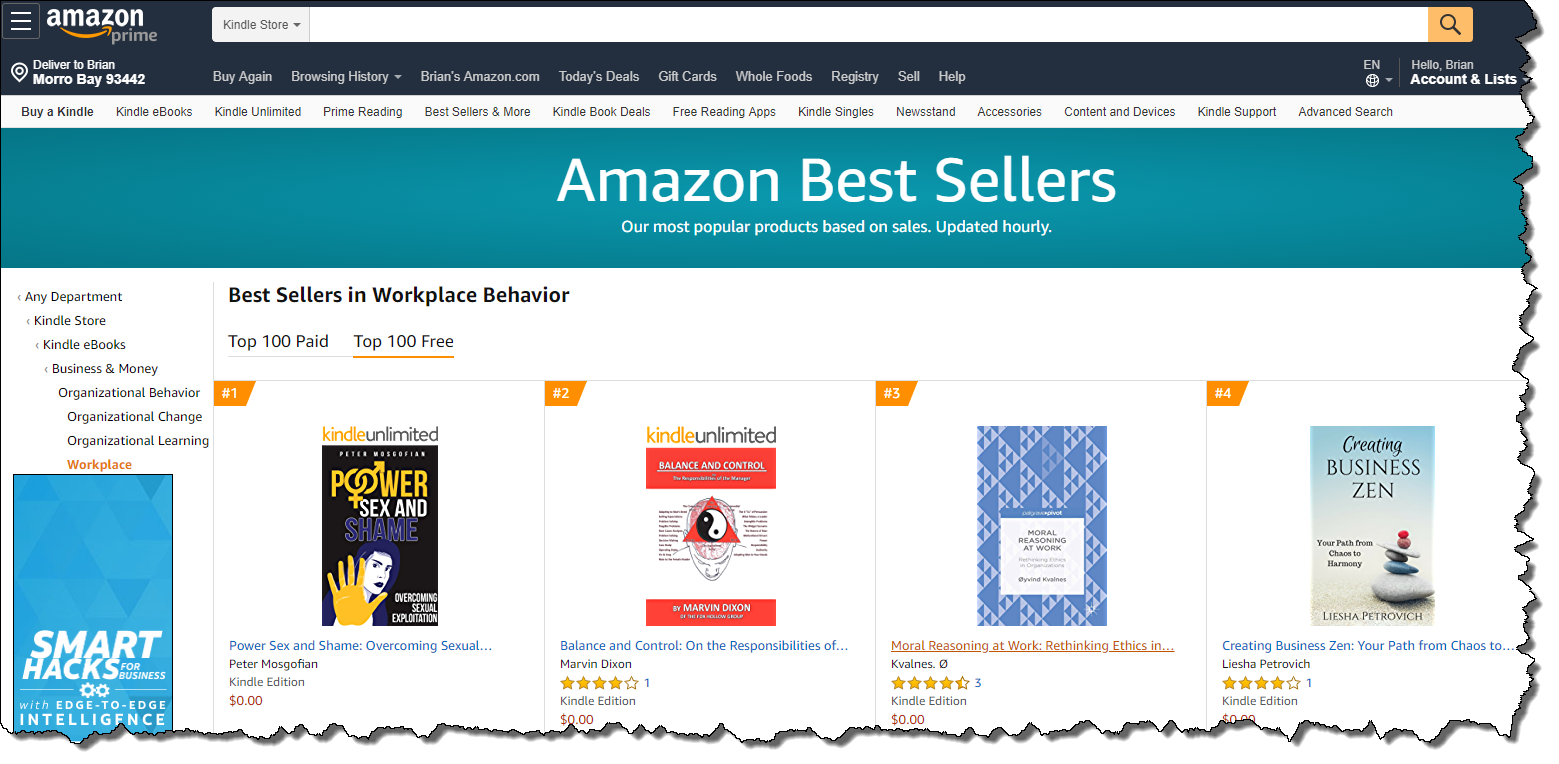The width and height of the screenshot is (1559, 764).
Task: Expand the Browsing History dropdown
Action: coord(346,76)
